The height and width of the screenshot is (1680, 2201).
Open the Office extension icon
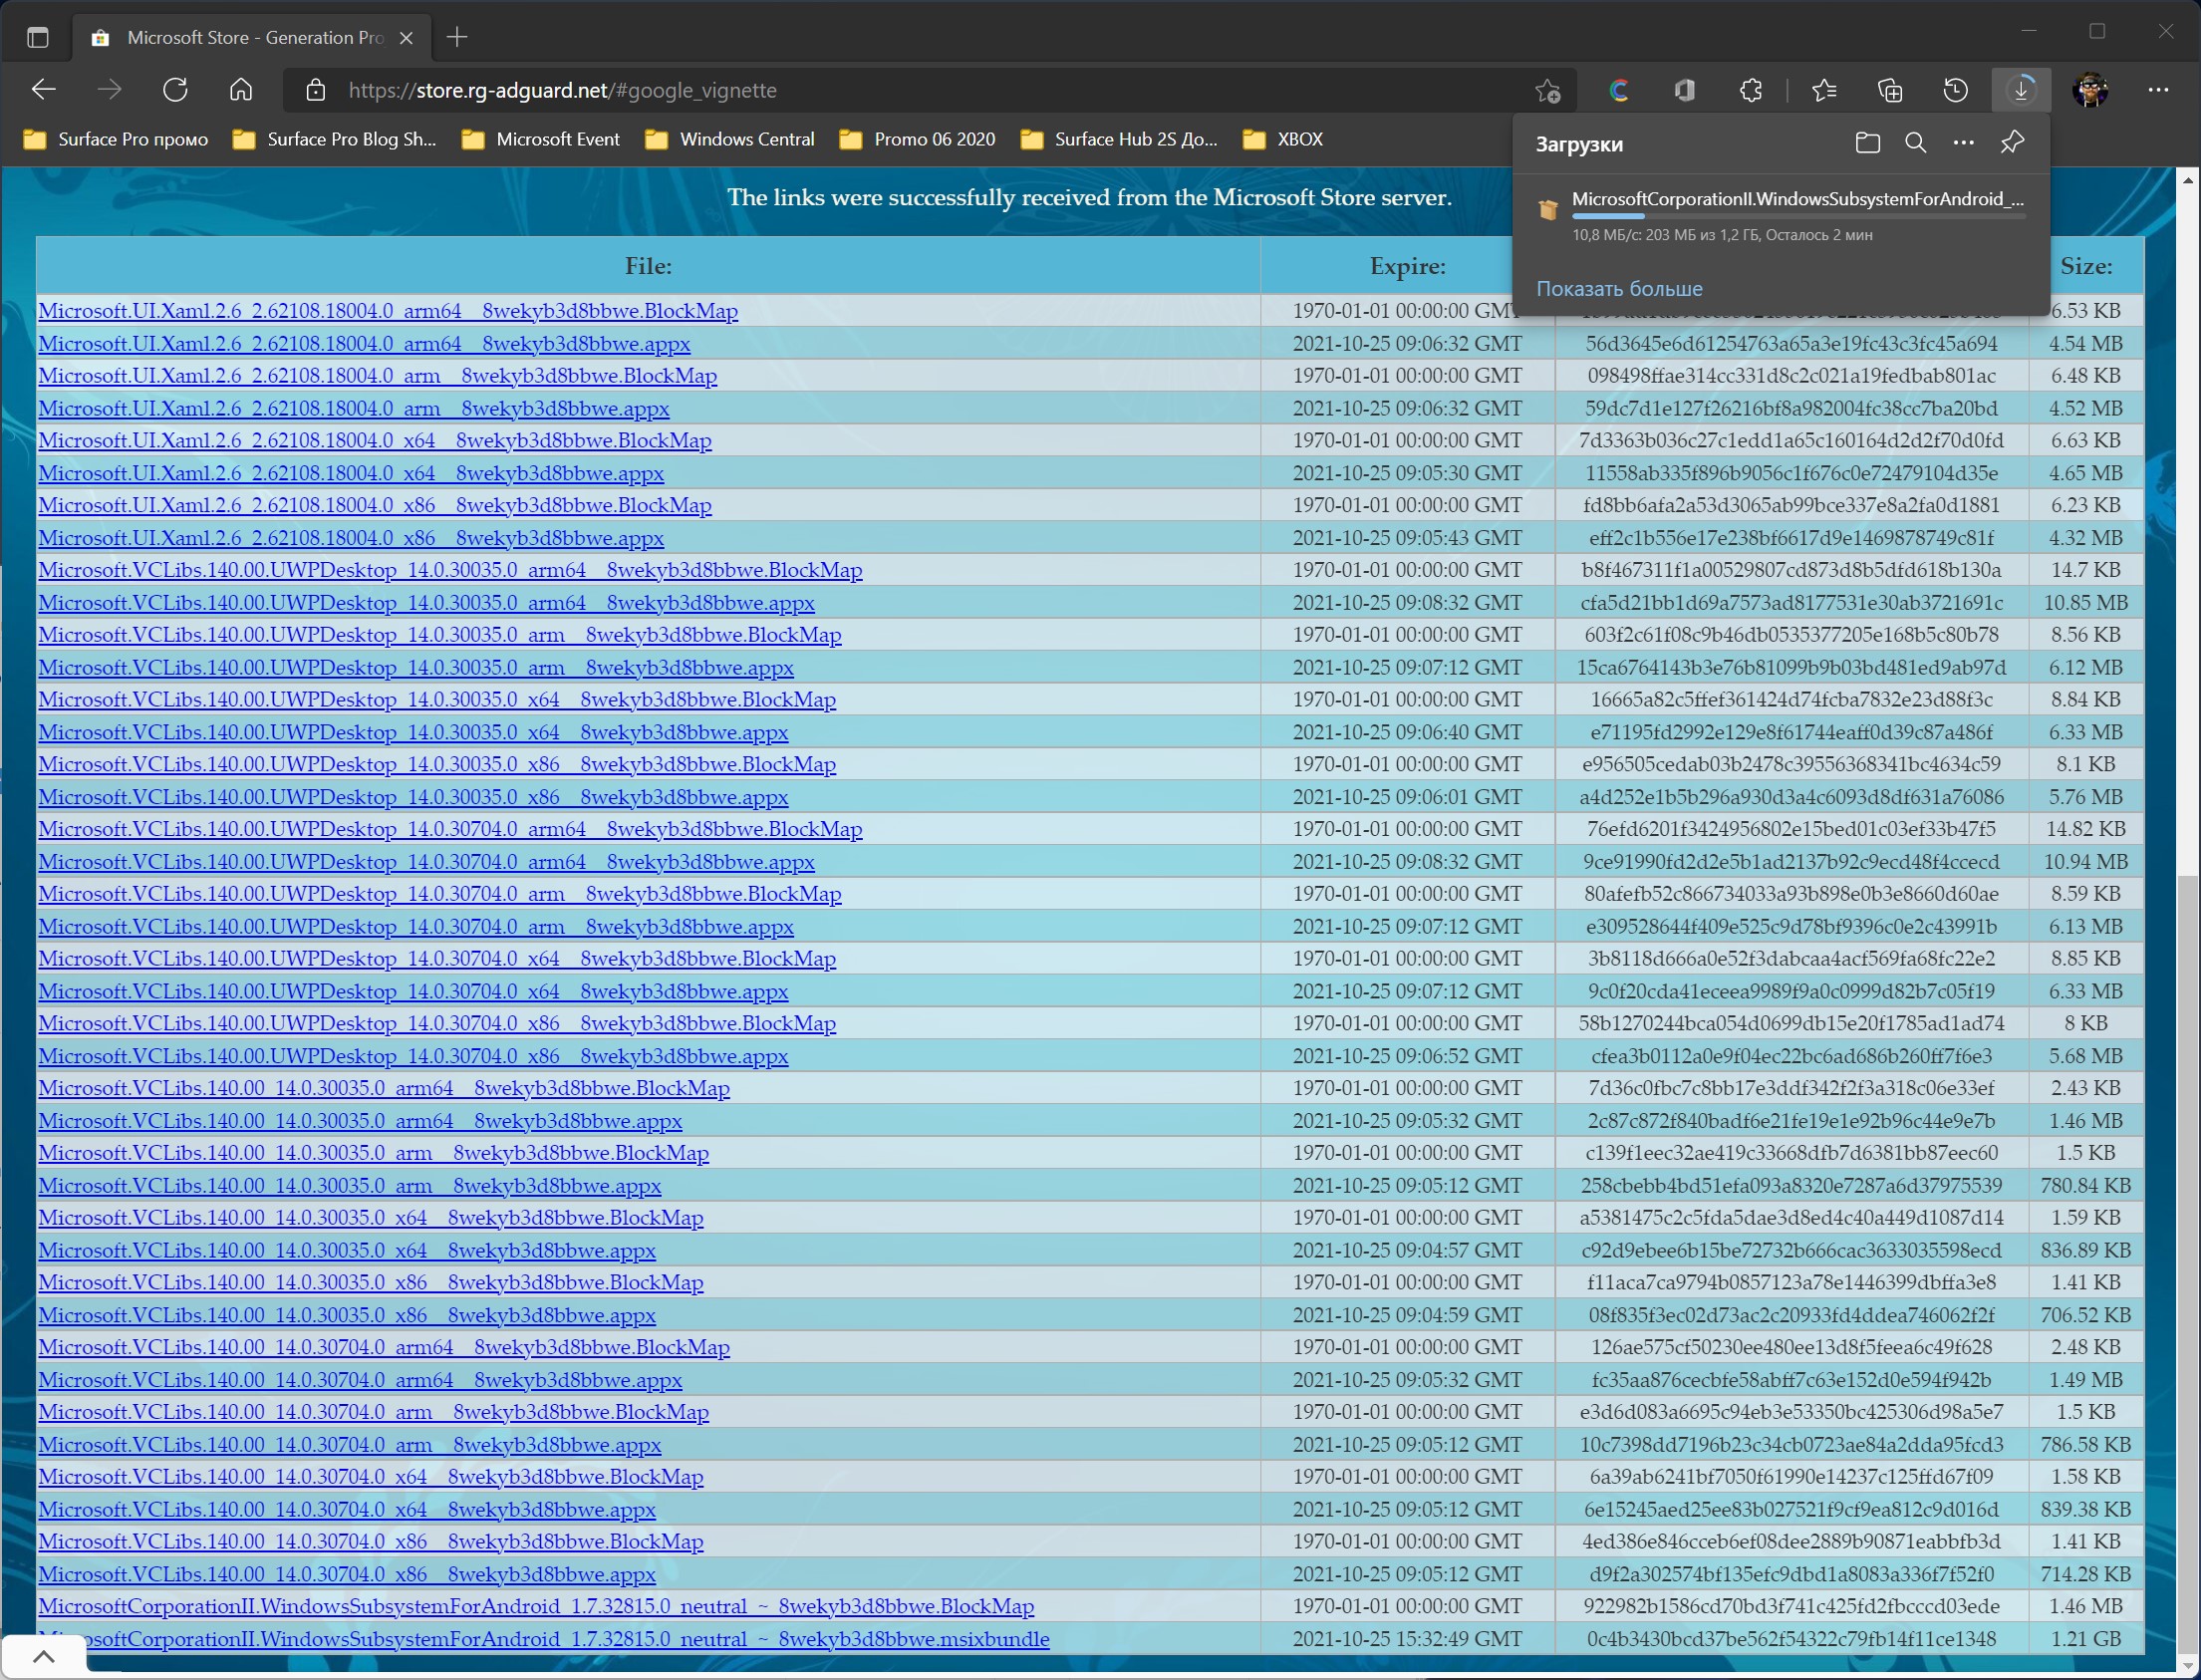1685,90
